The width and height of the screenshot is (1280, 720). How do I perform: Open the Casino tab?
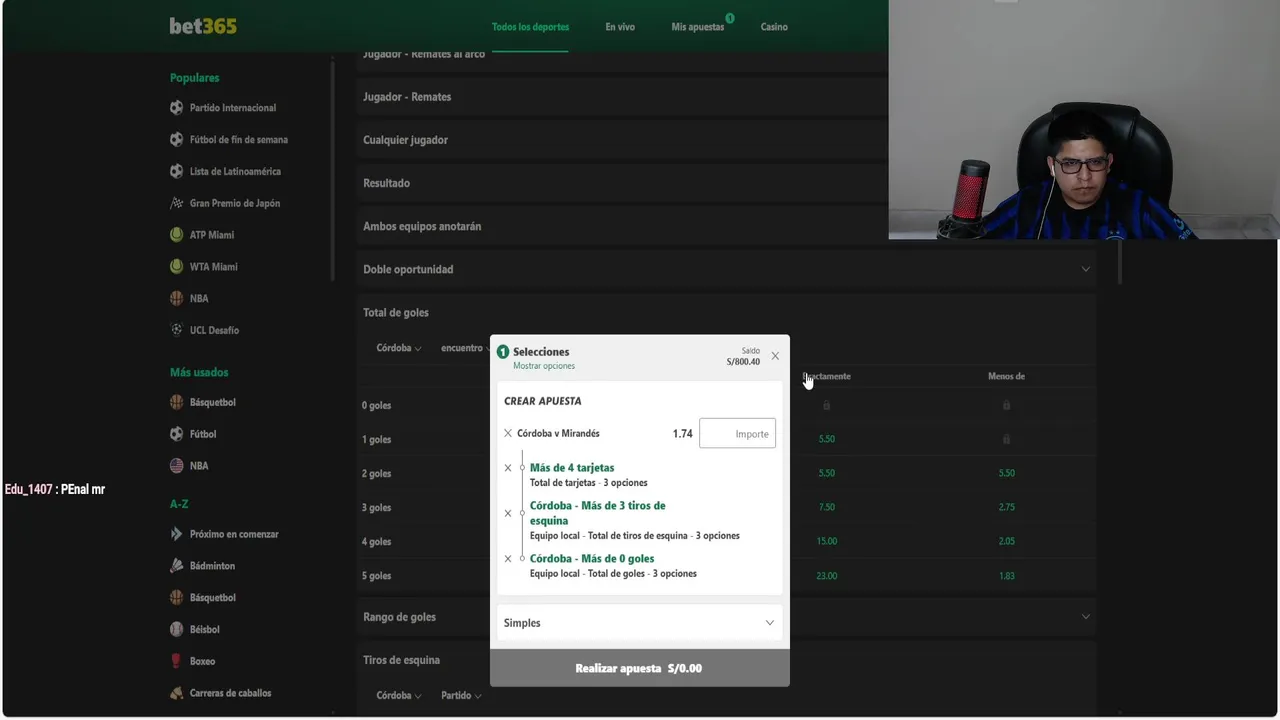774,27
